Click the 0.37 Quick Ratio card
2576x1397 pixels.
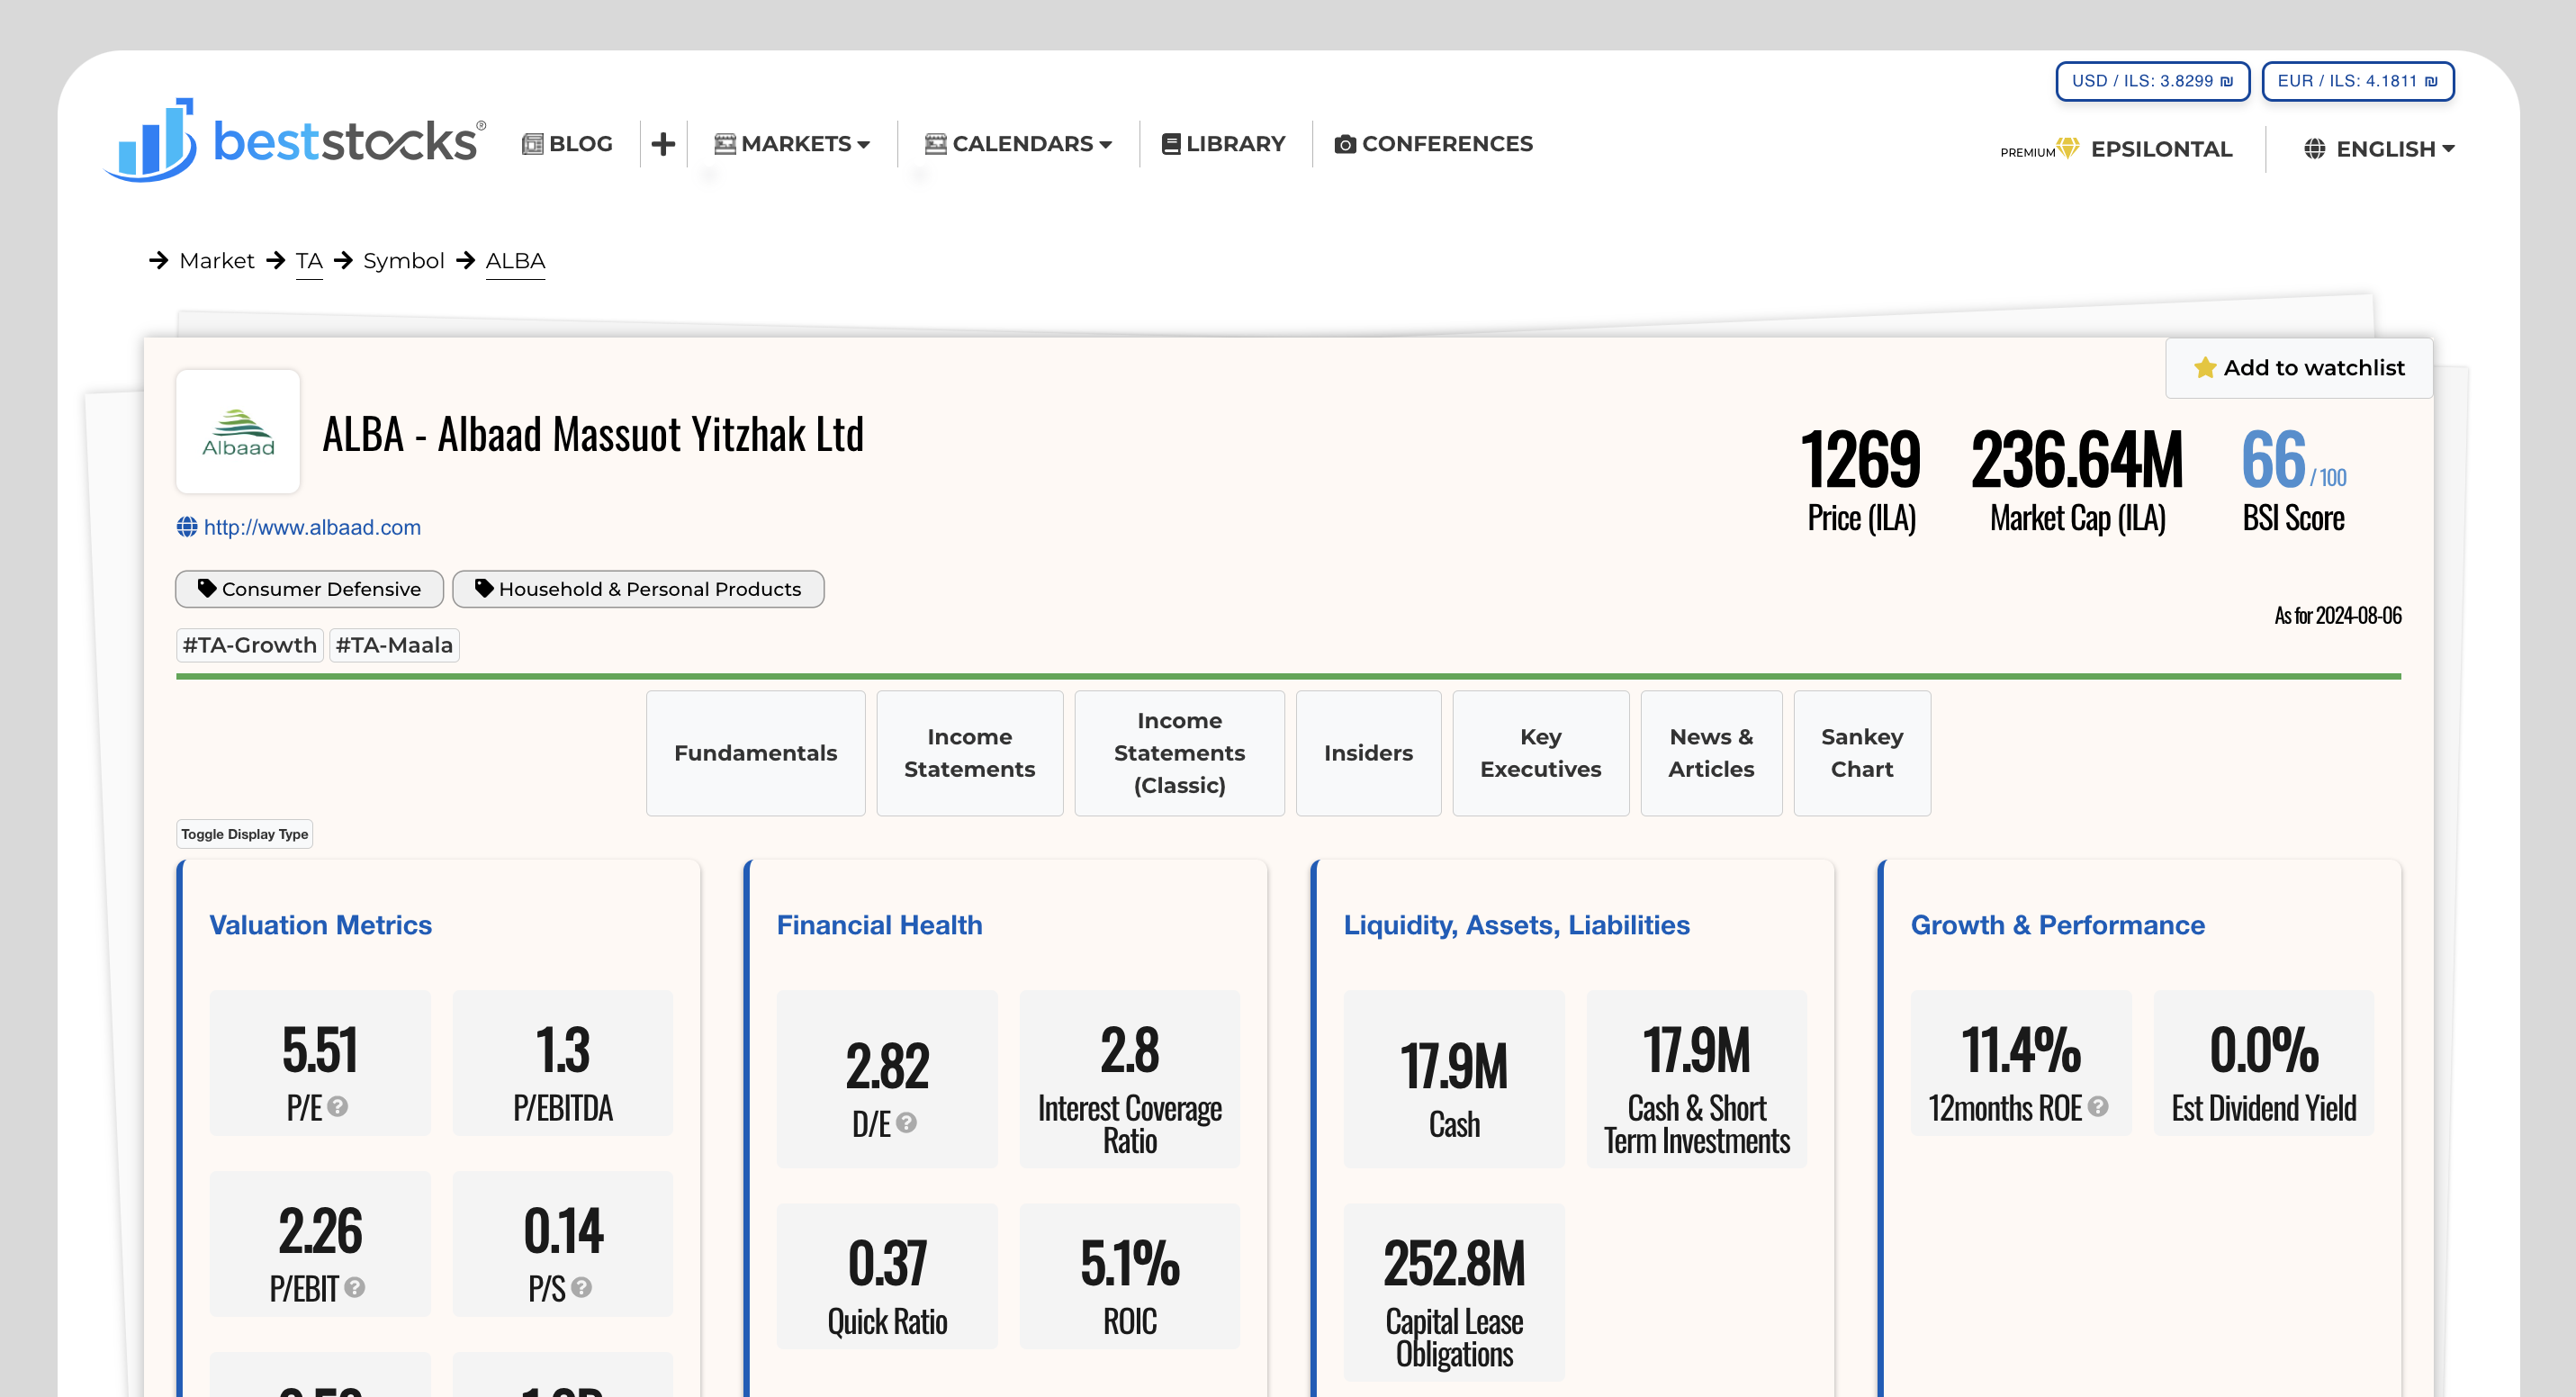(887, 1276)
